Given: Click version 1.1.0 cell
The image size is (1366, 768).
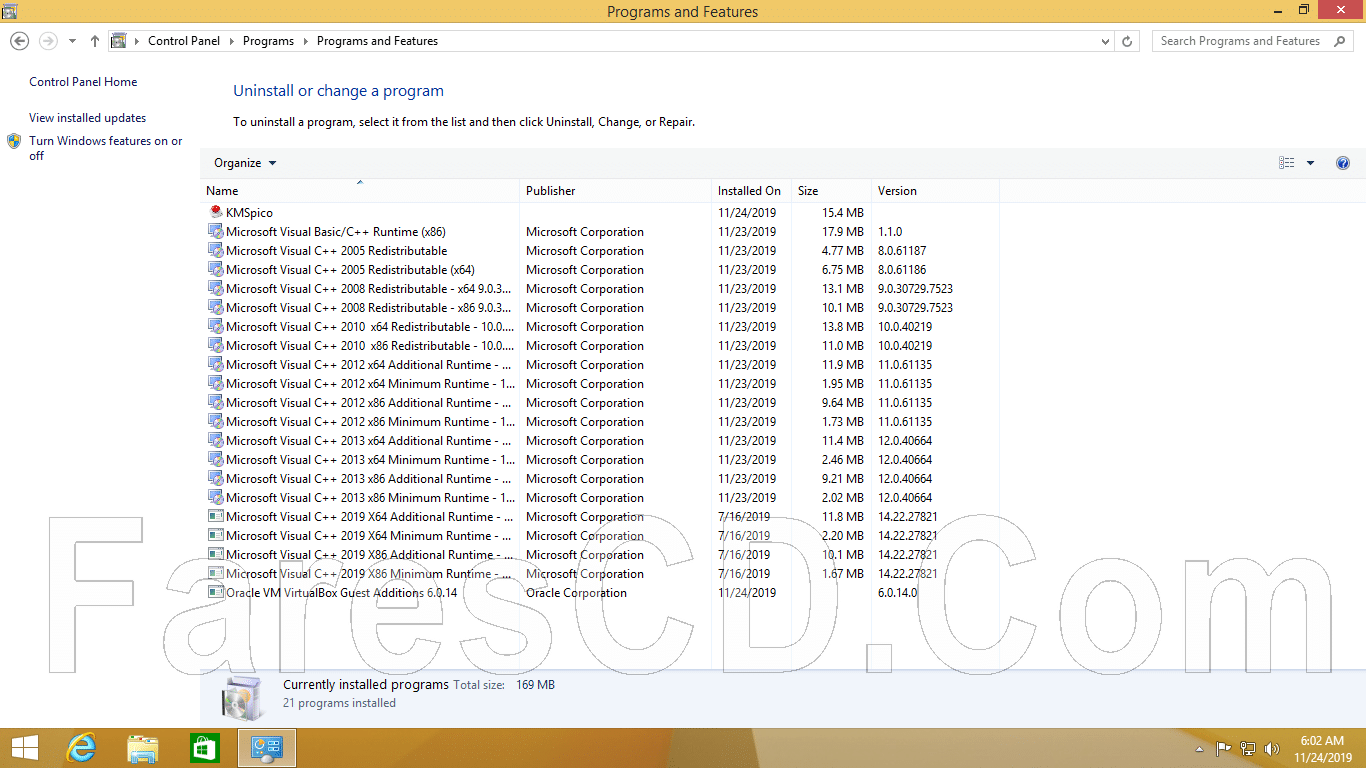Looking at the screenshot, I should click(x=890, y=232).
